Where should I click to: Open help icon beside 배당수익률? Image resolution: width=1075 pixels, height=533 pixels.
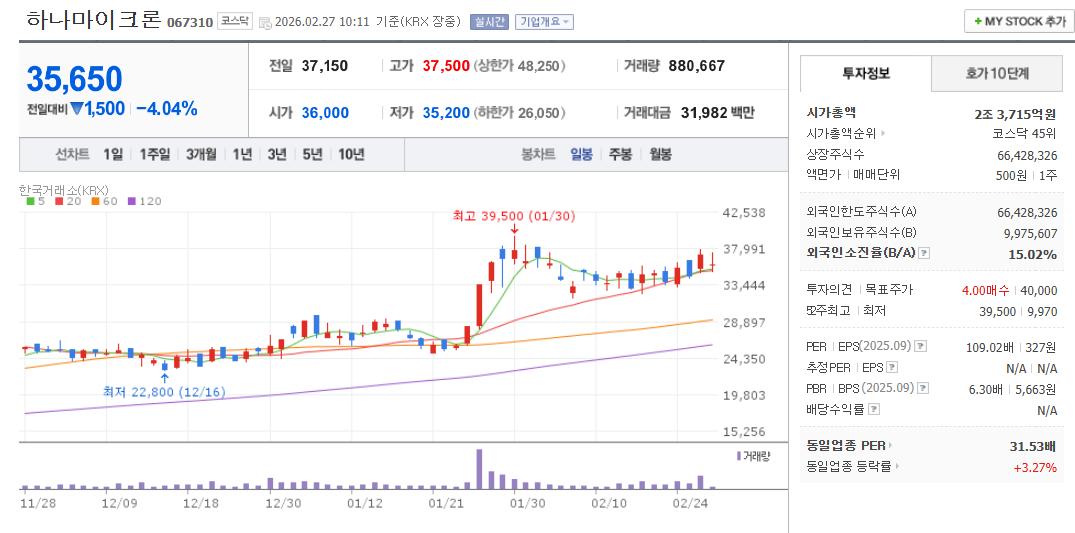[873, 410]
